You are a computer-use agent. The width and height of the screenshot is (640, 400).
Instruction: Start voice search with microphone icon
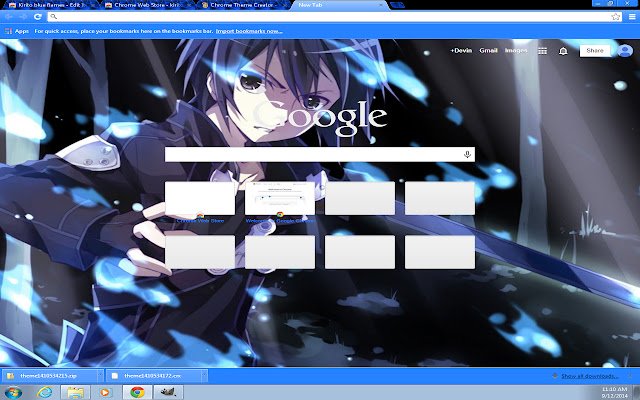(x=467, y=155)
